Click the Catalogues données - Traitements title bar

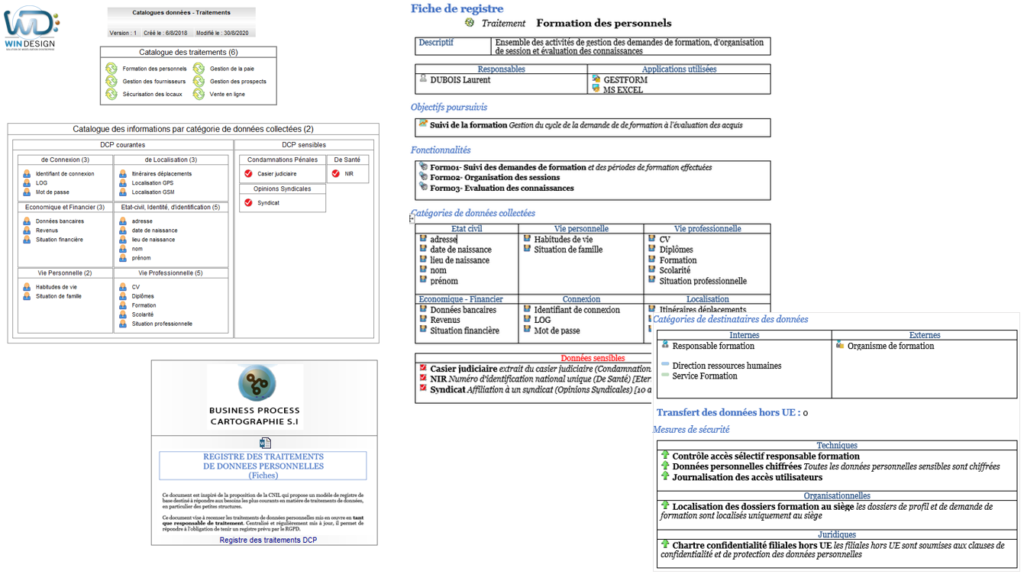point(182,12)
